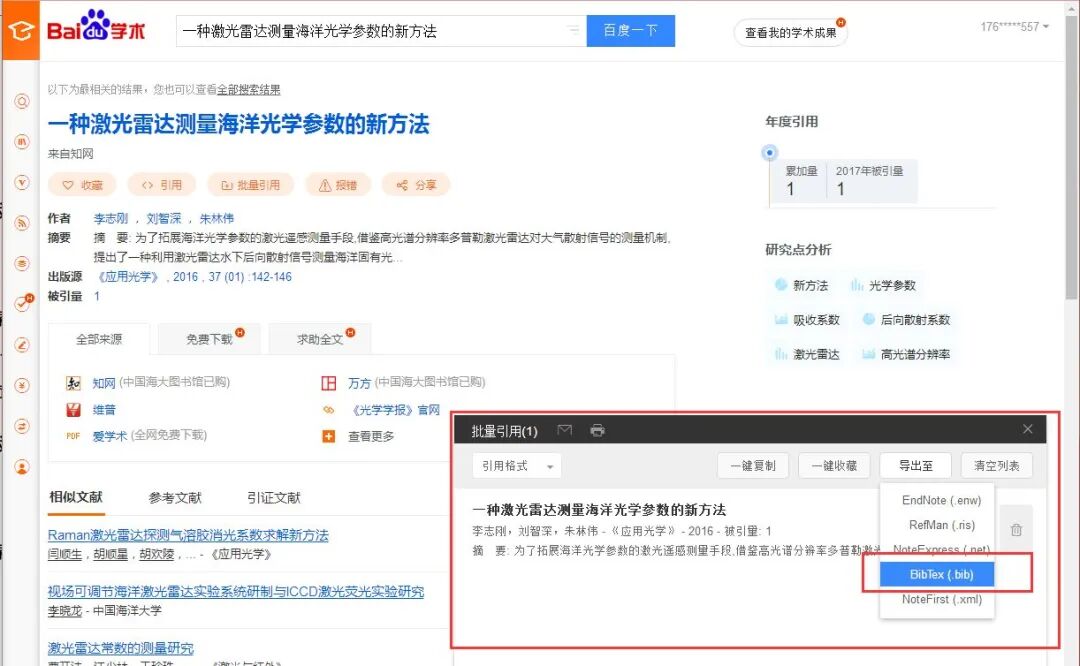Choose EndNote (.enw) export format

(x=941, y=500)
